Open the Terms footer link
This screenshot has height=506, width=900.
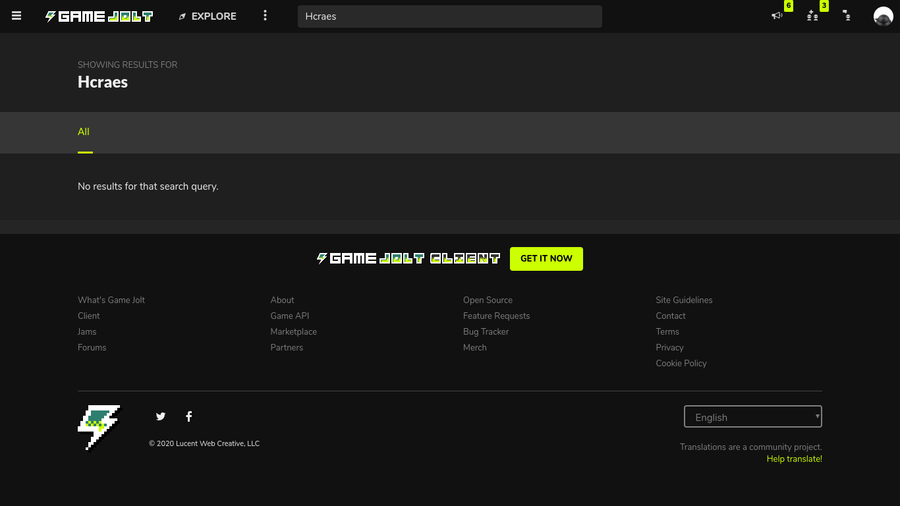(x=667, y=332)
